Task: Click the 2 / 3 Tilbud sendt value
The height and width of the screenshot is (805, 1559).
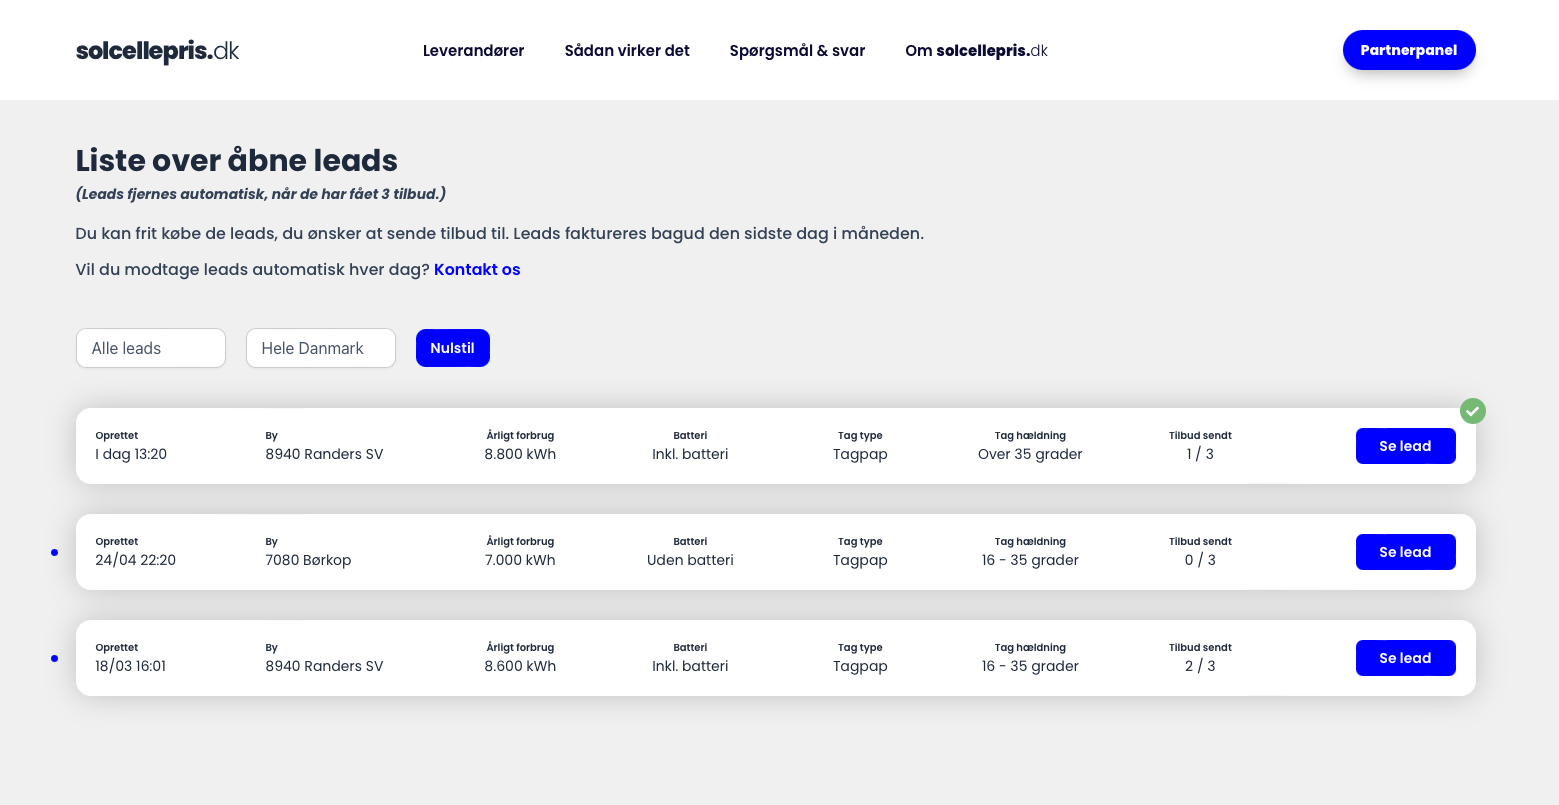Action: [x=1200, y=666]
